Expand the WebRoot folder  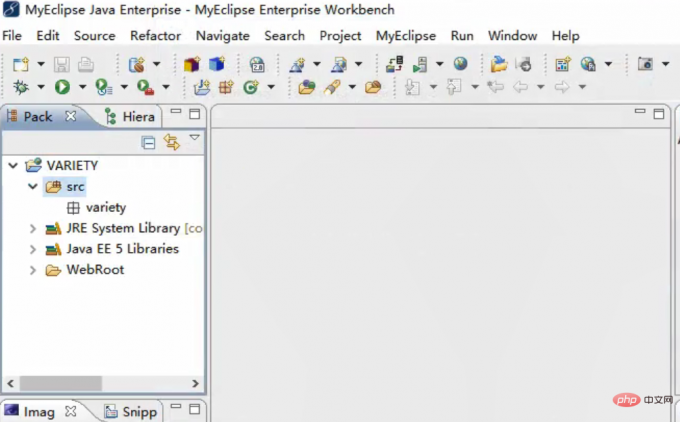pos(33,270)
